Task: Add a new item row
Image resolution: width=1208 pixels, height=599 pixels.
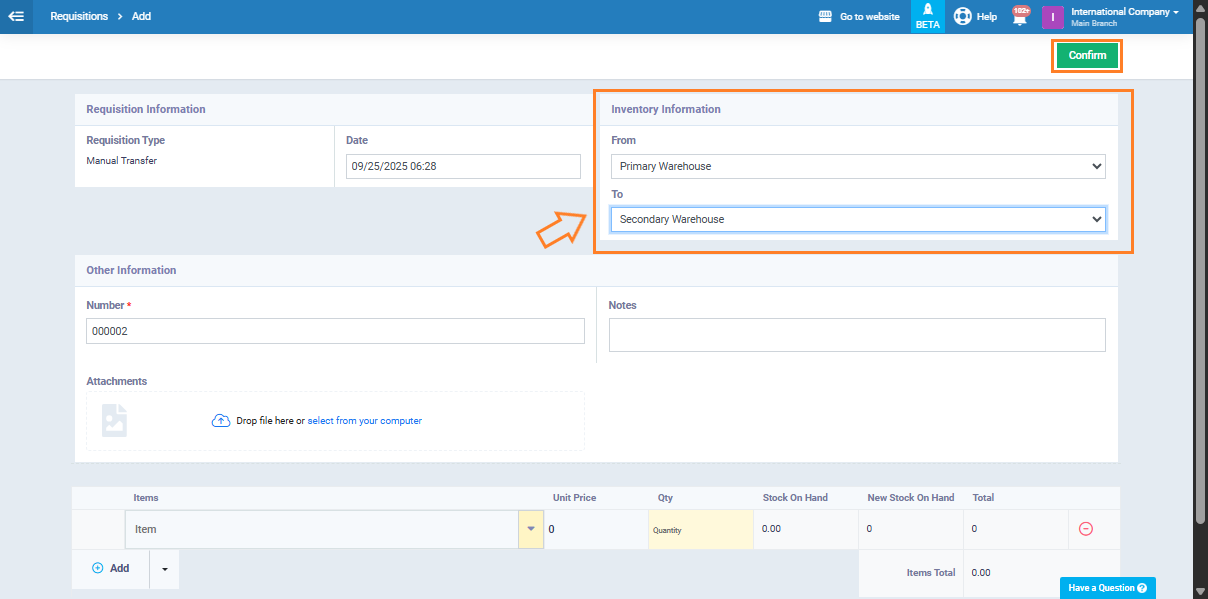Action: point(111,568)
